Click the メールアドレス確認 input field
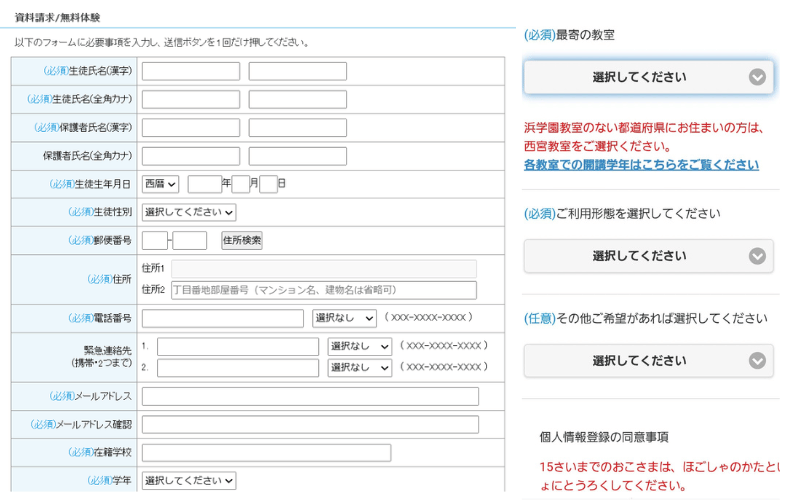 click(310, 424)
